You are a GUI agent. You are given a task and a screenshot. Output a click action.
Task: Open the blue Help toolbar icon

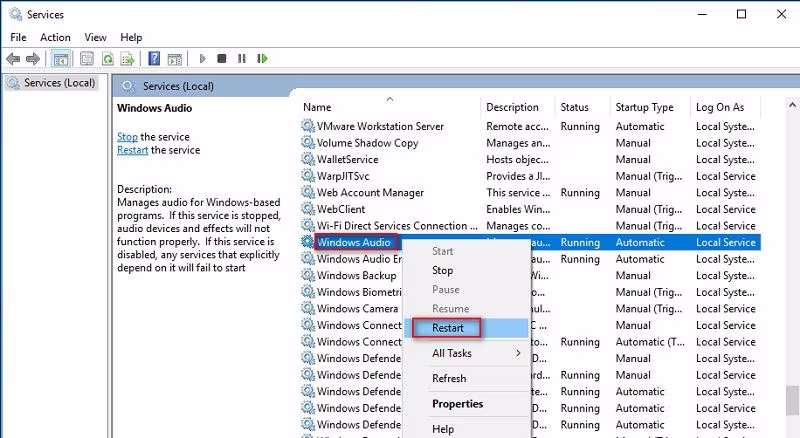(x=154, y=59)
